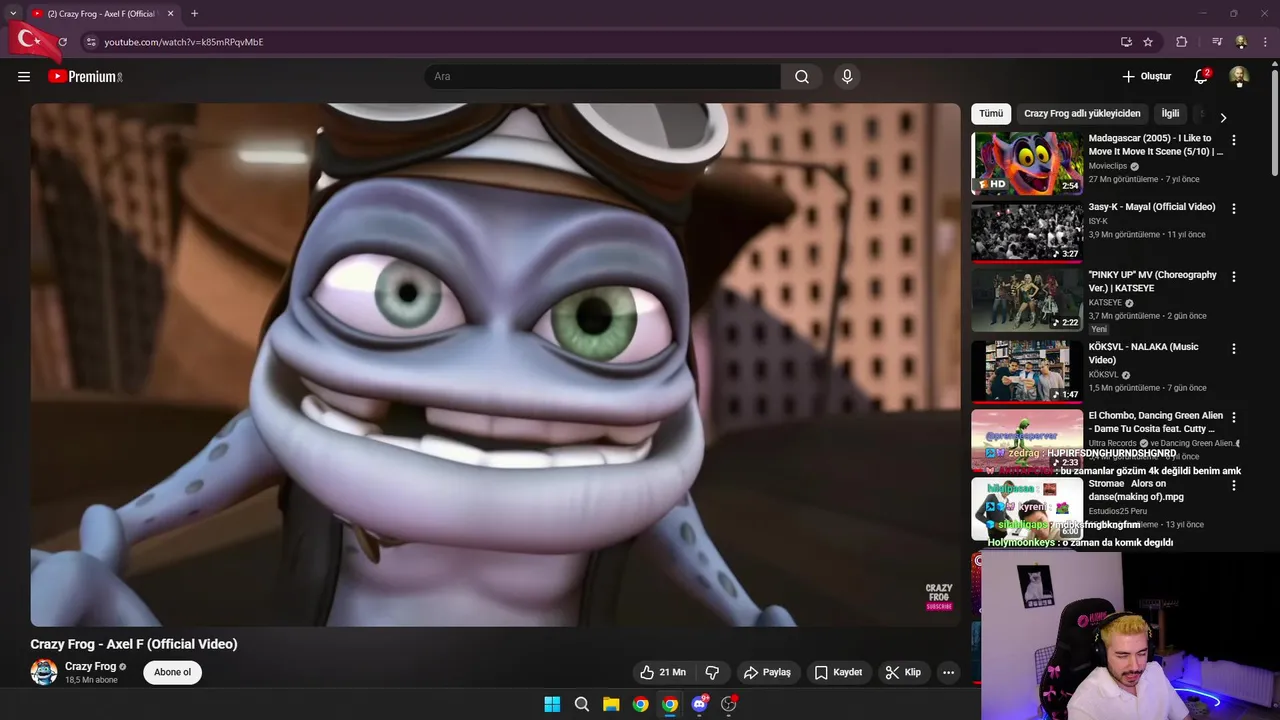
Task: Open options menu for KÖKSVL NALAKA video
Action: (1233, 349)
